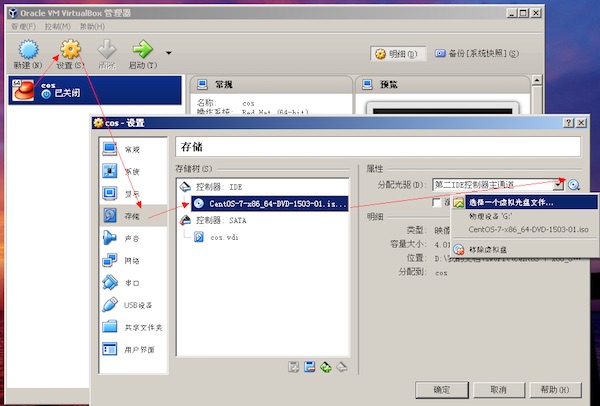Open the dropdown arrow beside the Start button
This screenshot has width=600, height=406.
[168, 53]
